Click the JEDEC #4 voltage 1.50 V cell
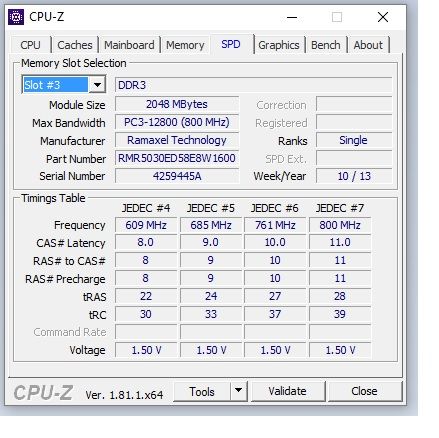The height and width of the screenshot is (438, 439). tap(146, 350)
